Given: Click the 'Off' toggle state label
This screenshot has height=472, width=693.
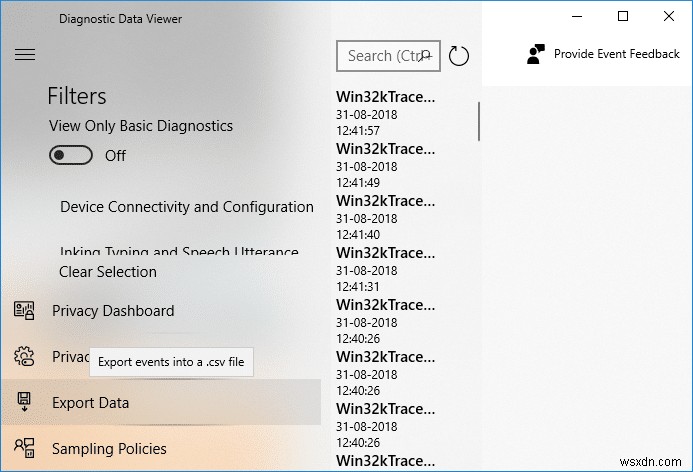Looking at the screenshot, I should 115,156.
